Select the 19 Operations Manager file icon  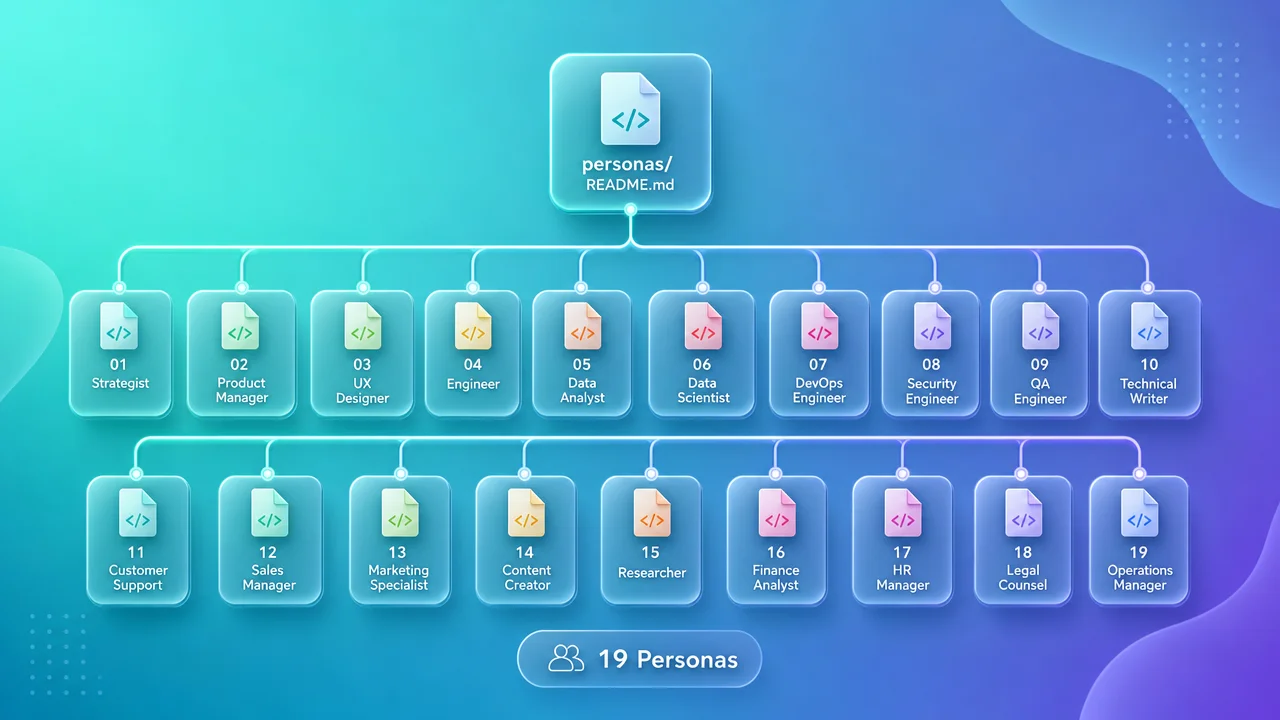click(1139, 513)
